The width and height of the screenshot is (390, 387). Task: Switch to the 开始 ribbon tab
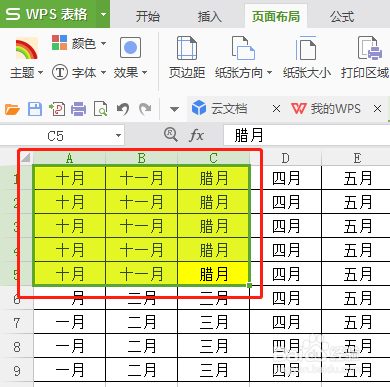[148, 16]
